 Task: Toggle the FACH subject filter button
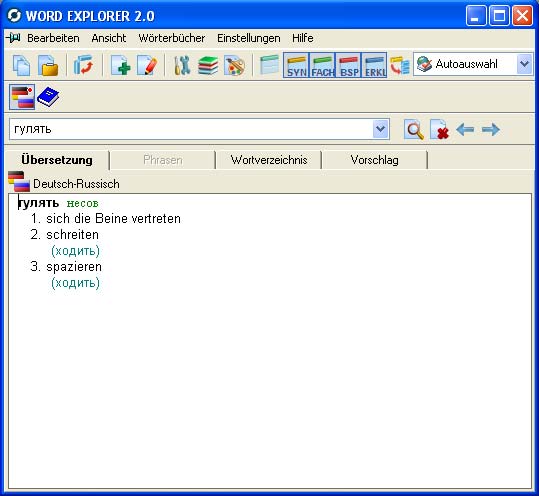click(322, 65)
